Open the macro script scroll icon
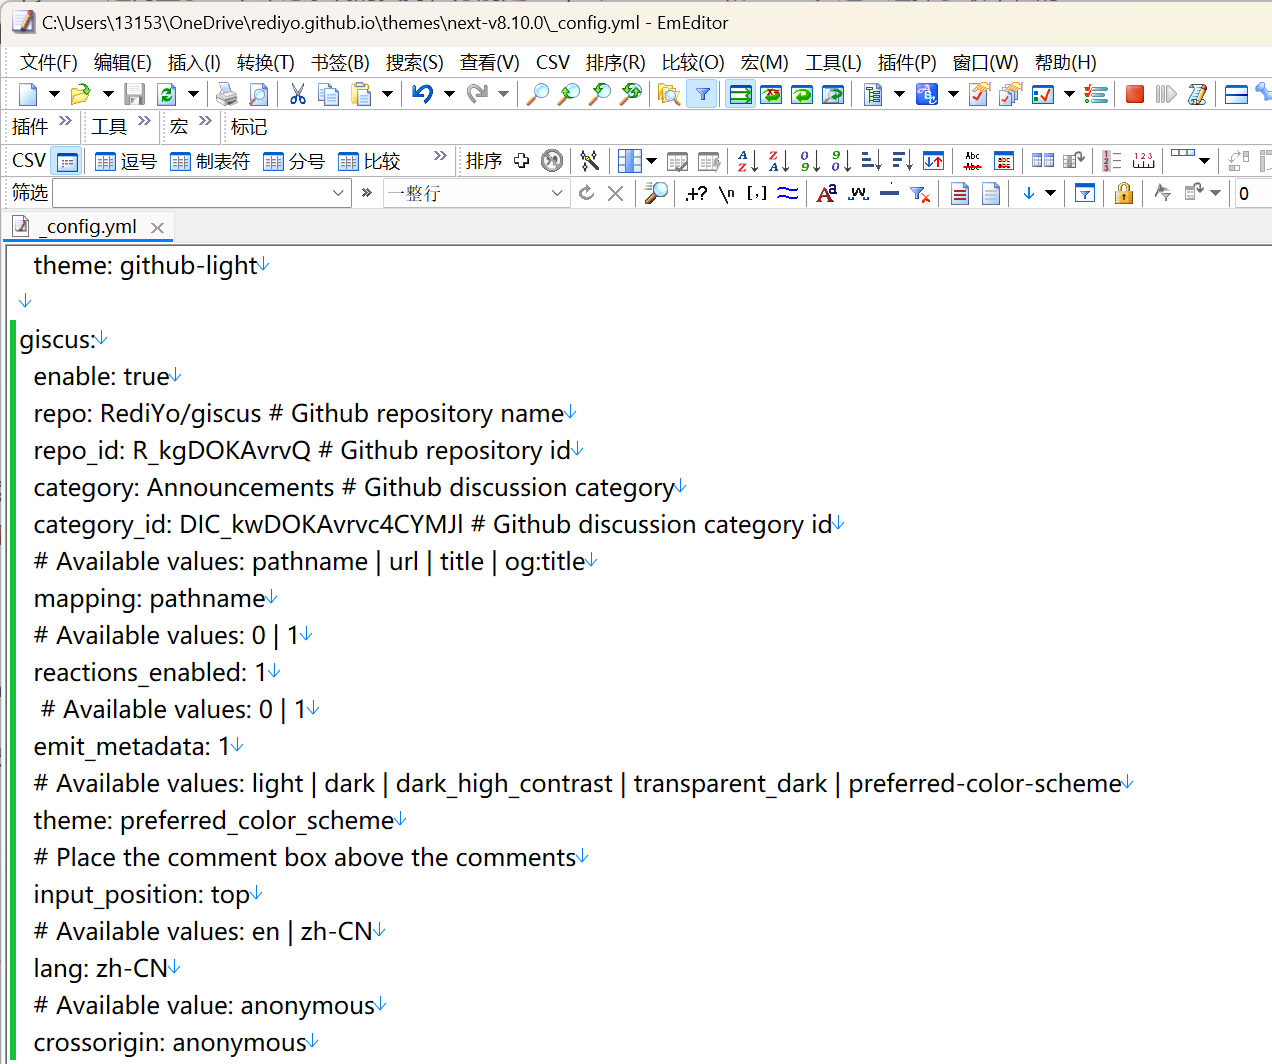The image size is (1272, 1064). (1197, 94)
